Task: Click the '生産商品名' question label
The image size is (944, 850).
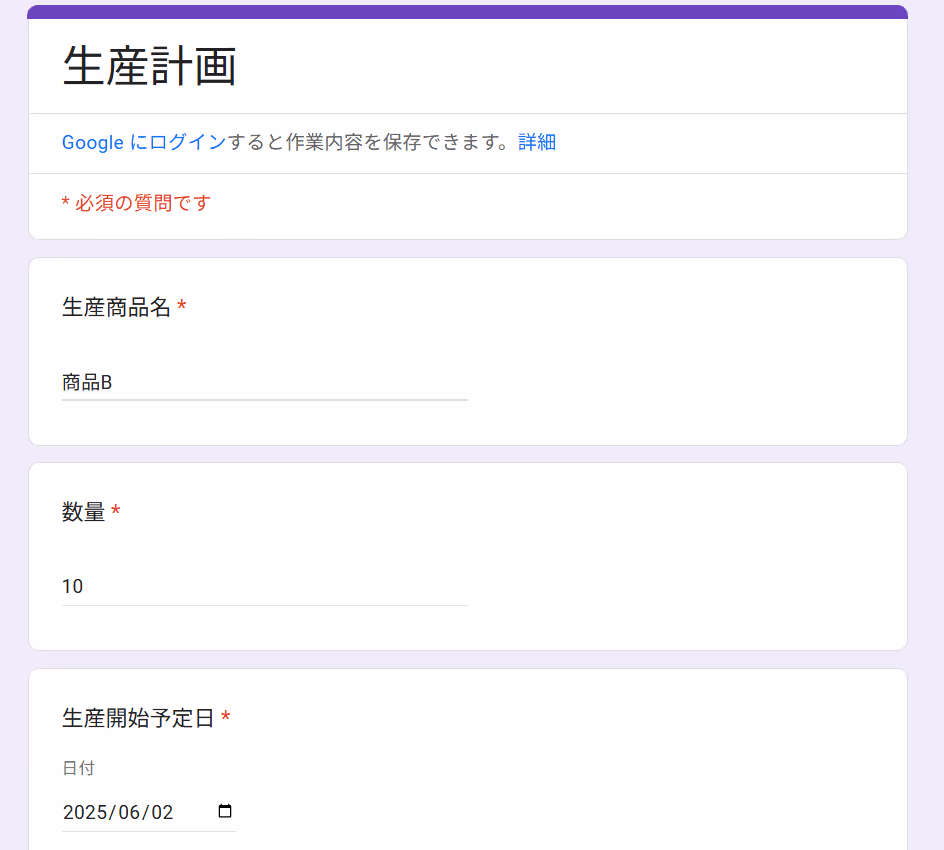Action: pyautogui.click(x=116, y=307)
